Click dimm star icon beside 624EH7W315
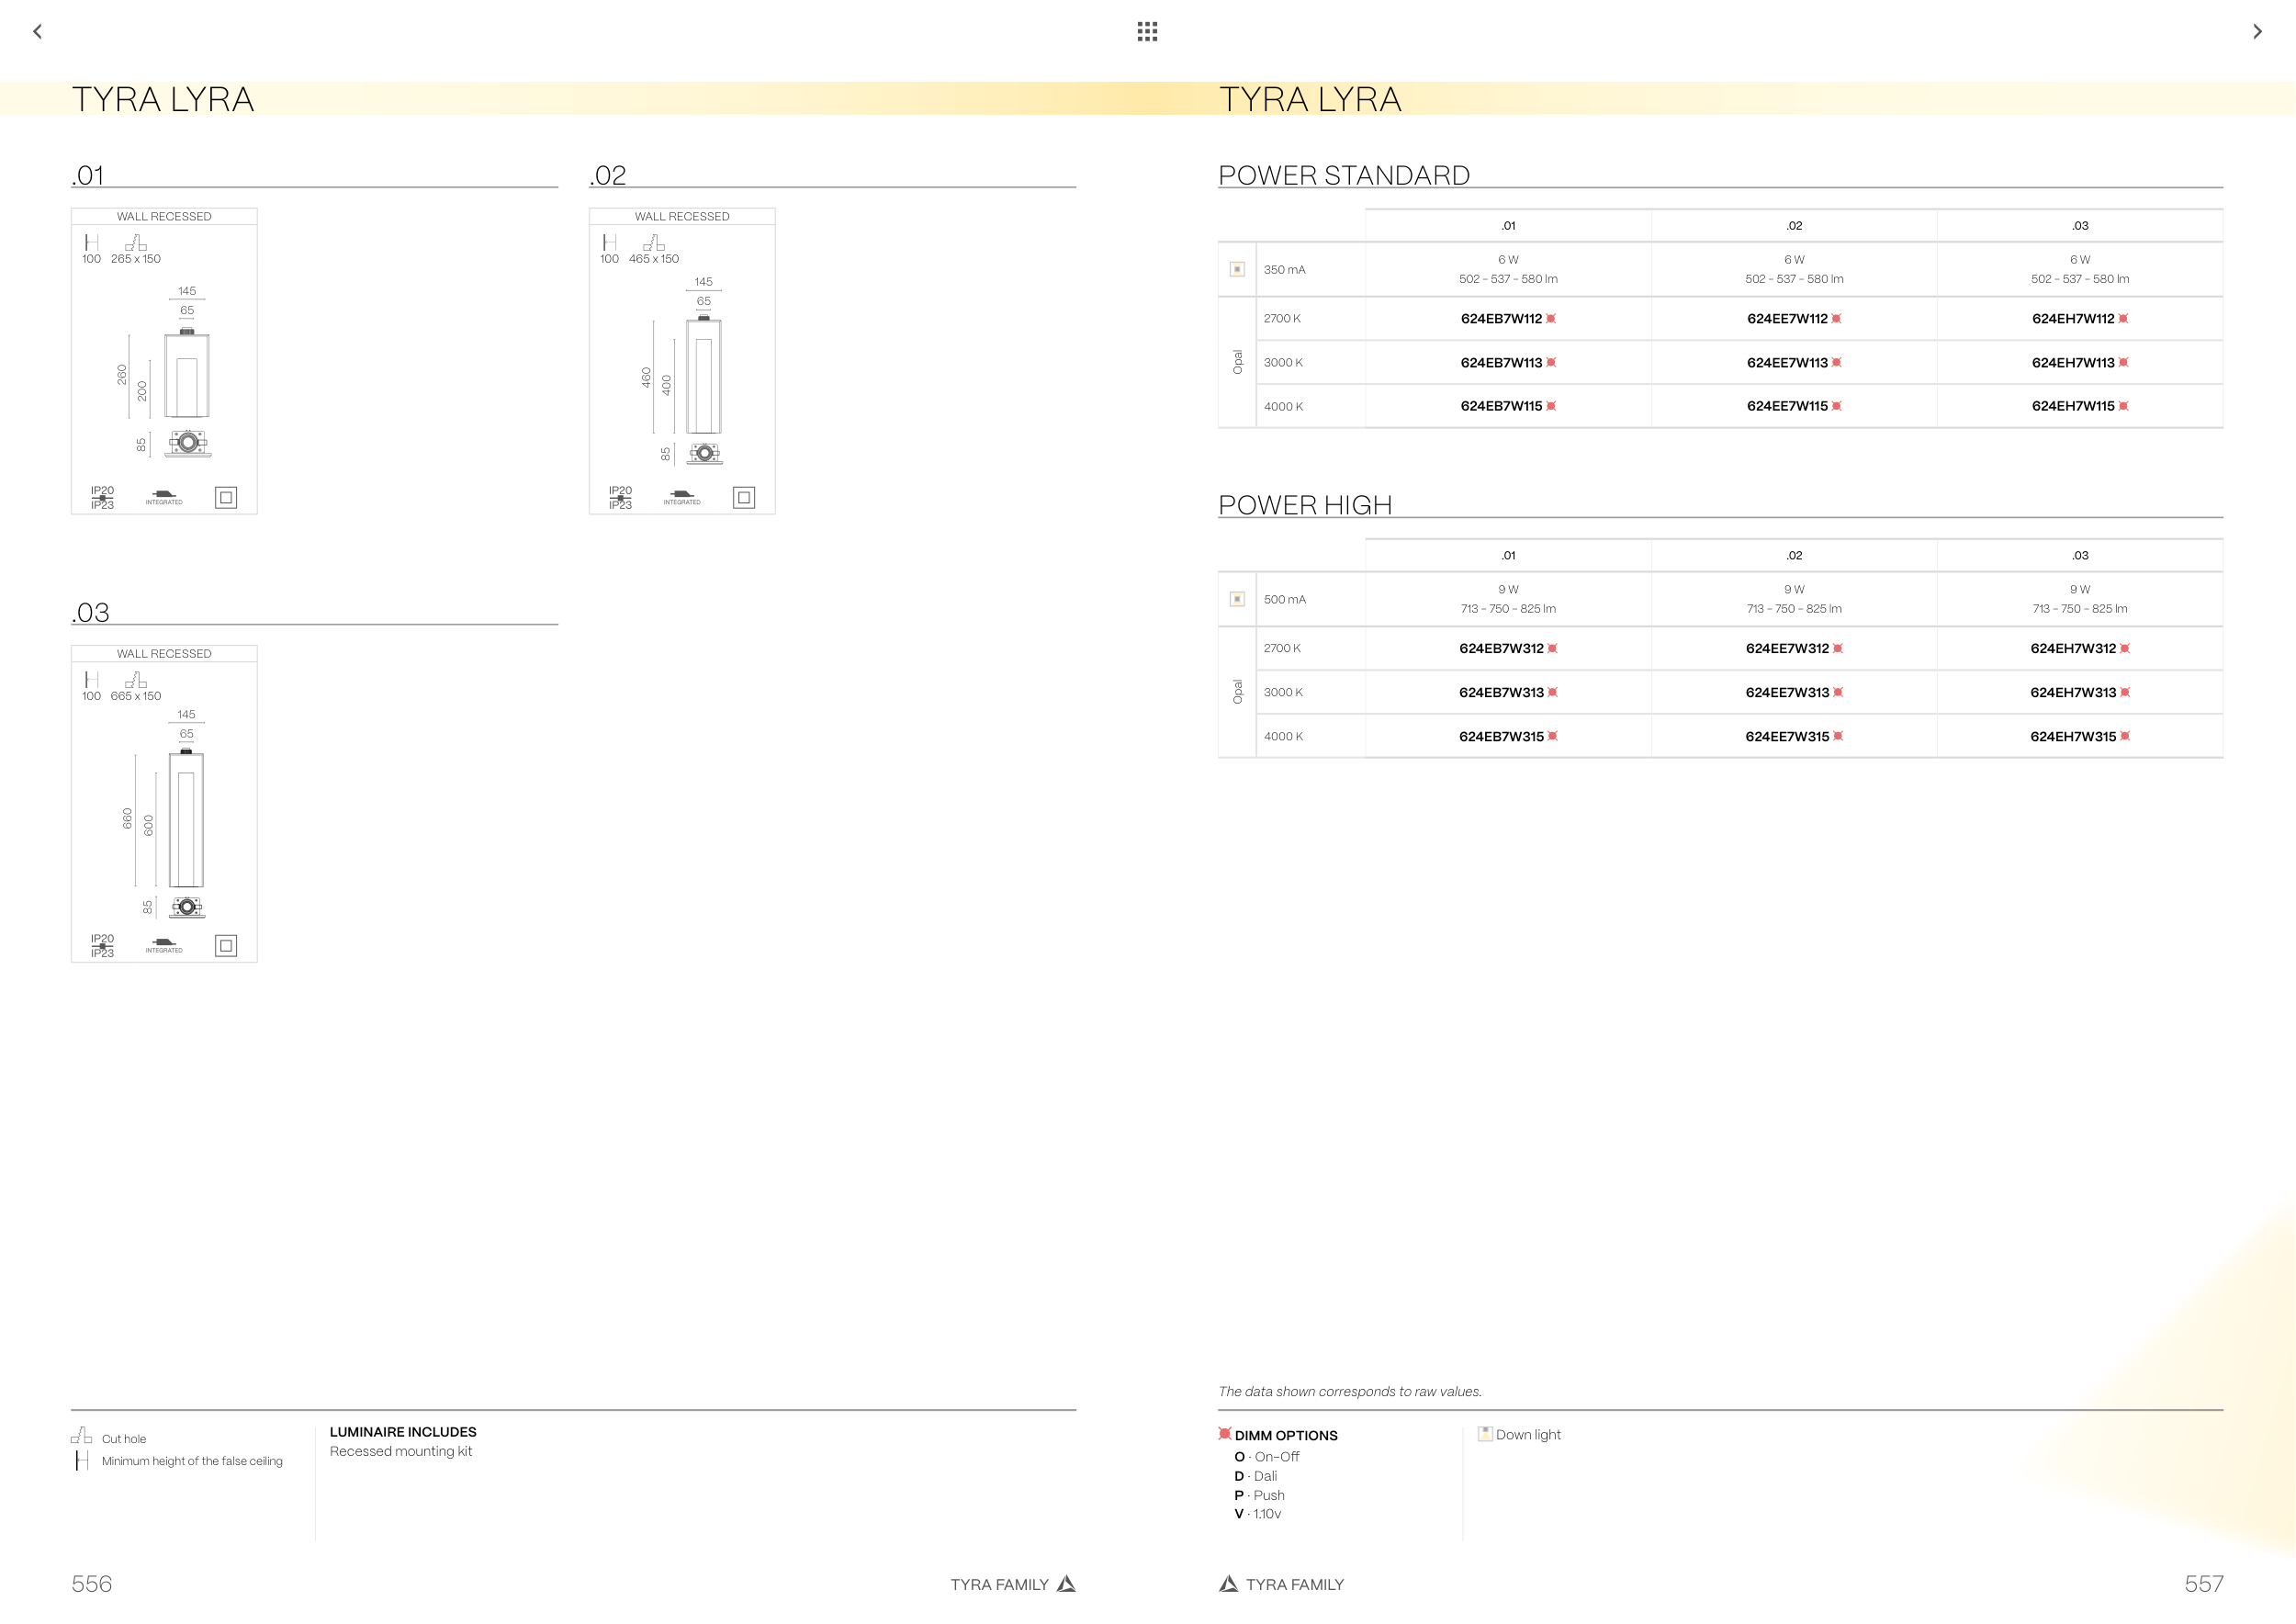 click(x=2125, y=737)
